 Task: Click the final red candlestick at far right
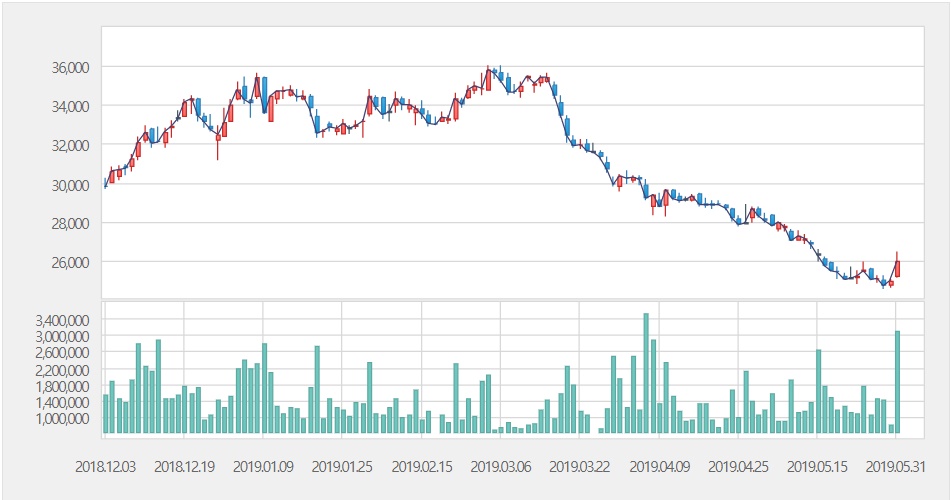[x=897, y=267]
